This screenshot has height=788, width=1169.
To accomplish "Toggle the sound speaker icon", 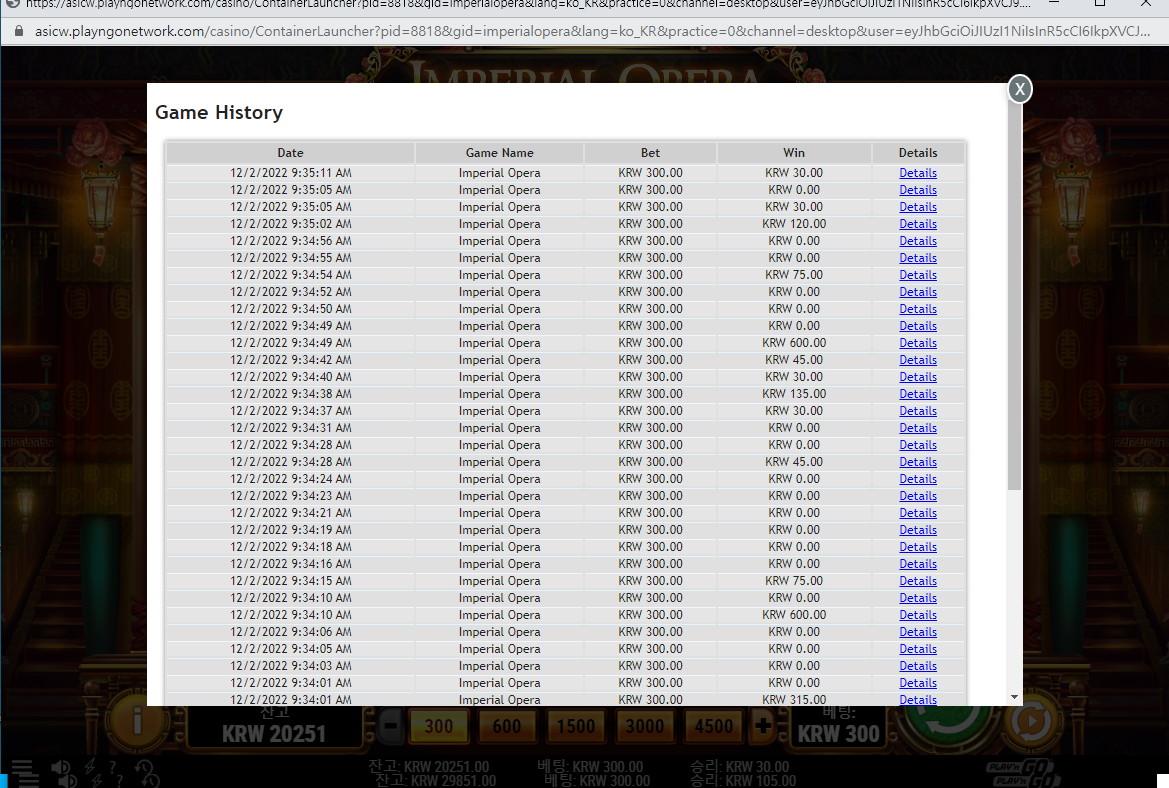I will point(60,769).
